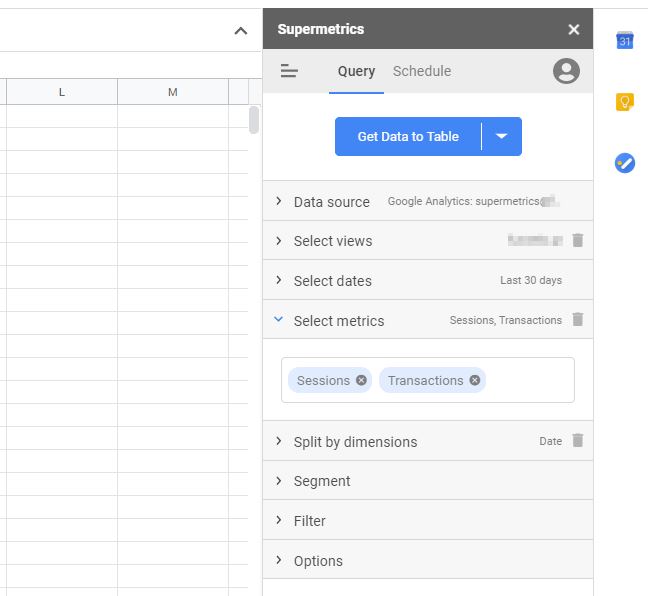Expand the Select views section
648x596 pixels.
coord(428,241)
